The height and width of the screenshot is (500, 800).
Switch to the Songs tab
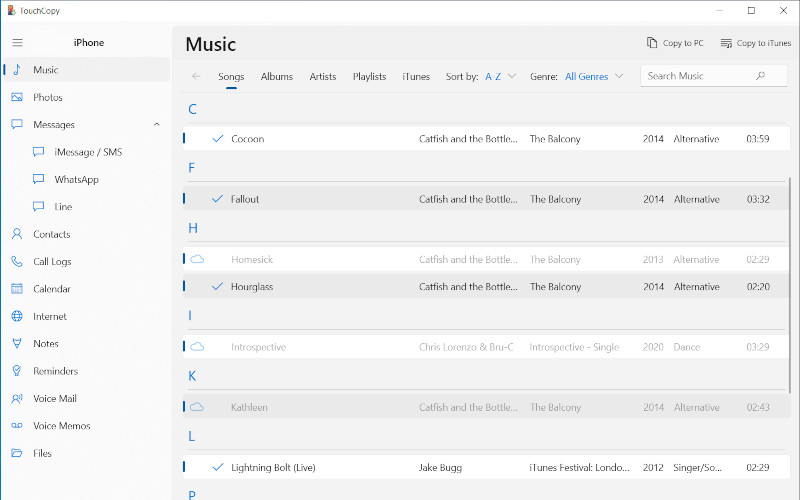coord(231,77)
